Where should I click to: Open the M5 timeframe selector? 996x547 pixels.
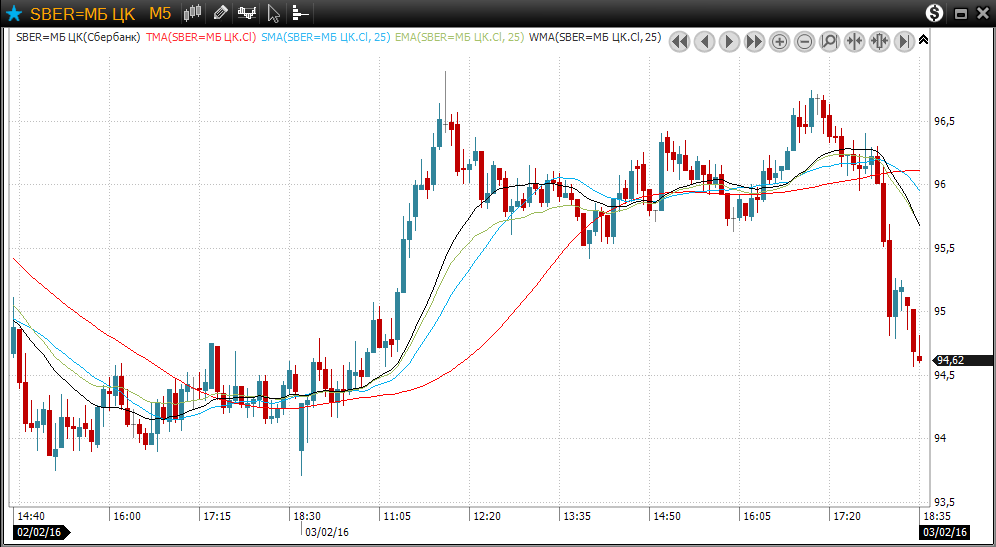[x=160, y=14]
